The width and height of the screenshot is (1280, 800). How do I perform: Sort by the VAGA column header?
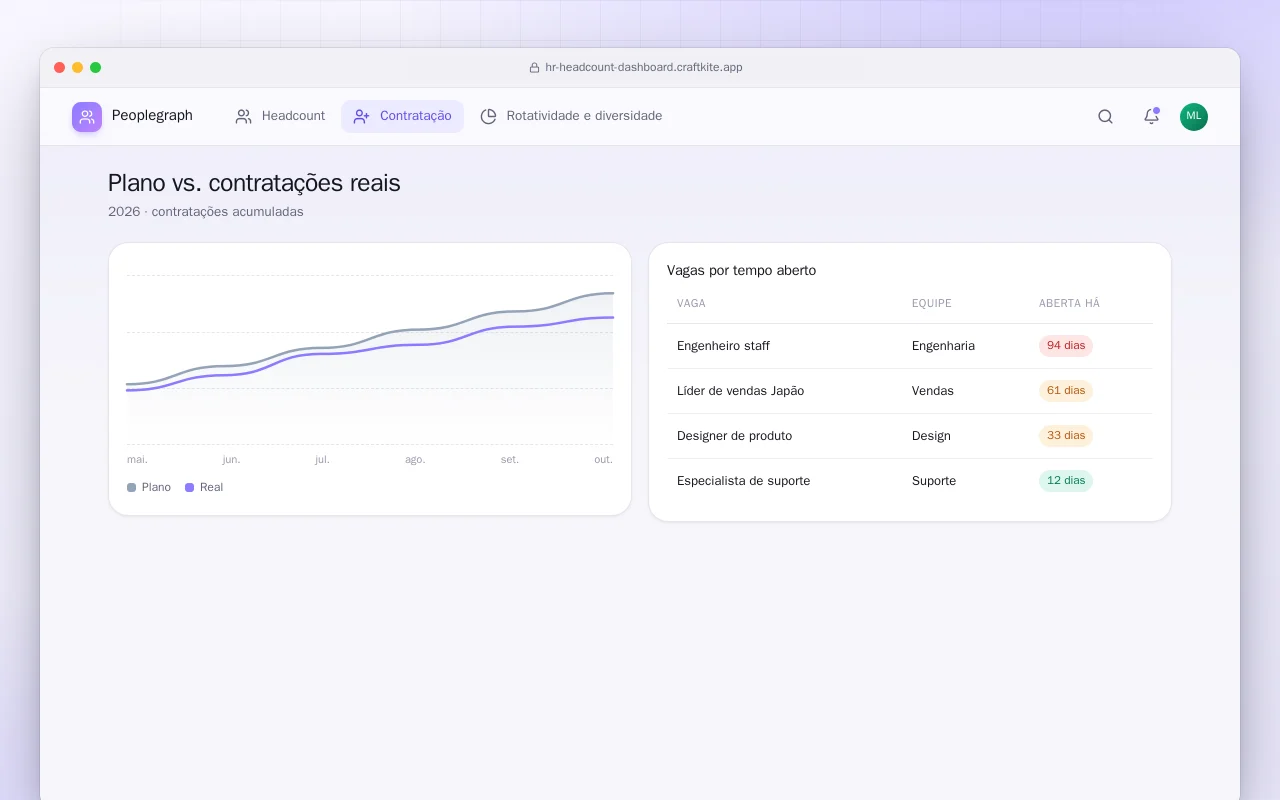click(691, 303)
